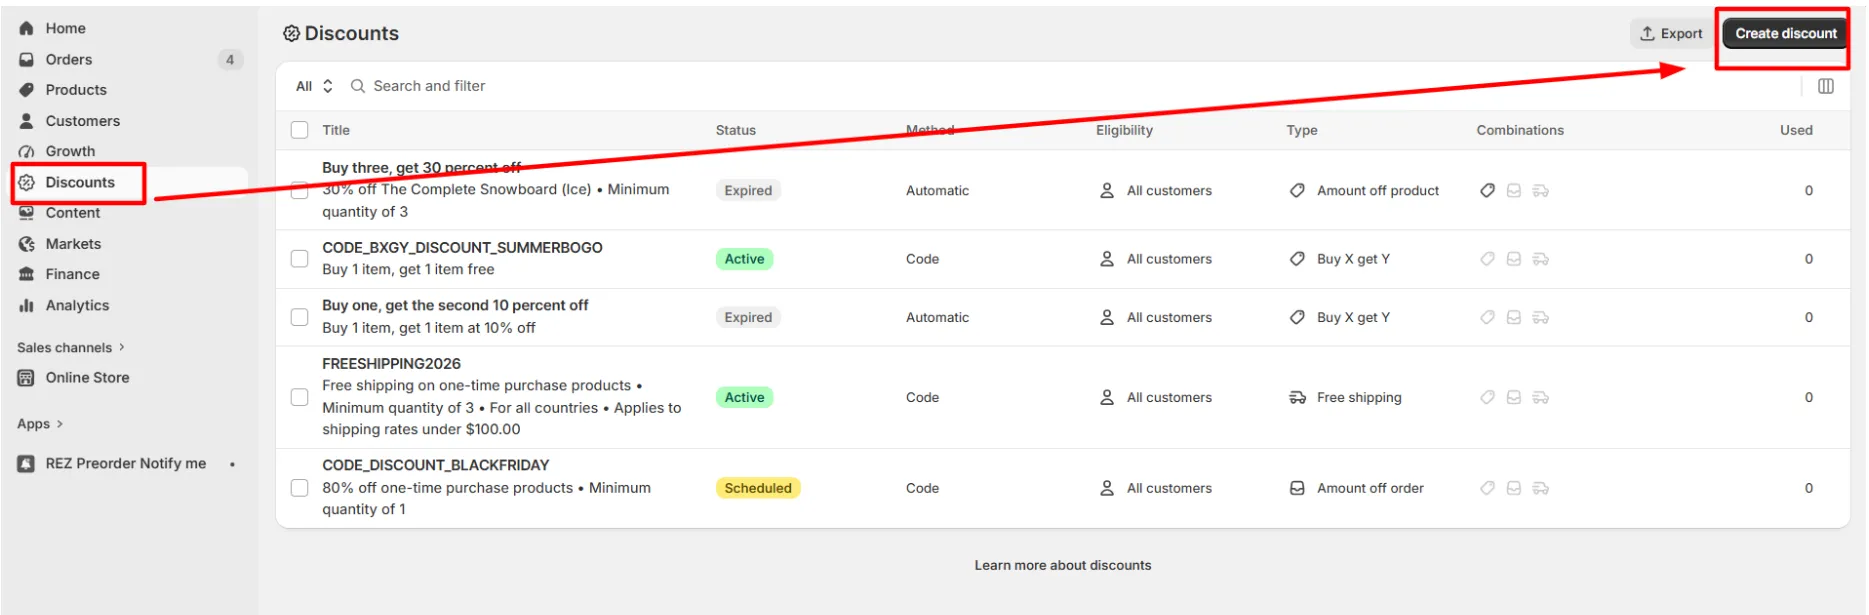Check the CODE_BXGY_DISCOUNT_SUMMERBOGO row checkbox
Screen dimensions: 1869x615
(x=300, y=259)
